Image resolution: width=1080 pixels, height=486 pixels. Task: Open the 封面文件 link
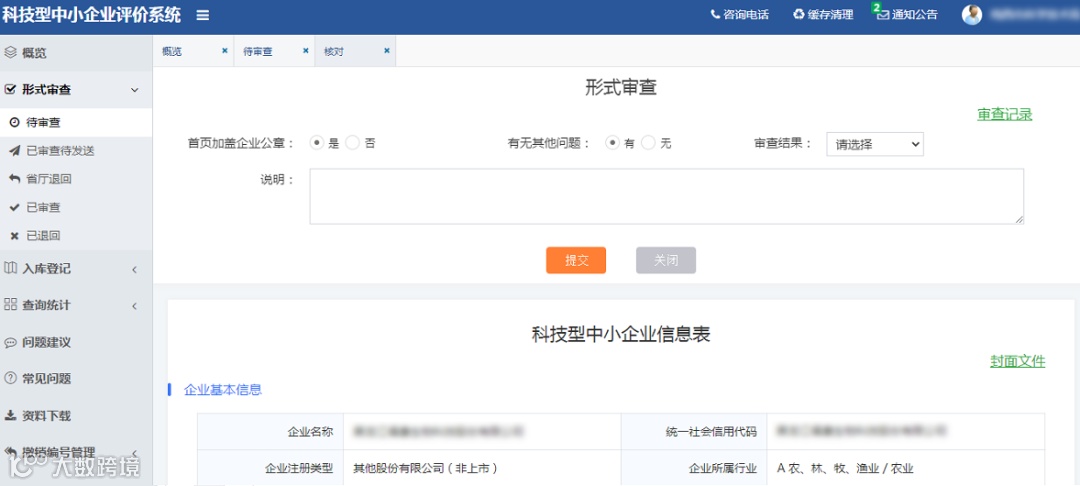pyautogui.click(x=1018, y=361)
